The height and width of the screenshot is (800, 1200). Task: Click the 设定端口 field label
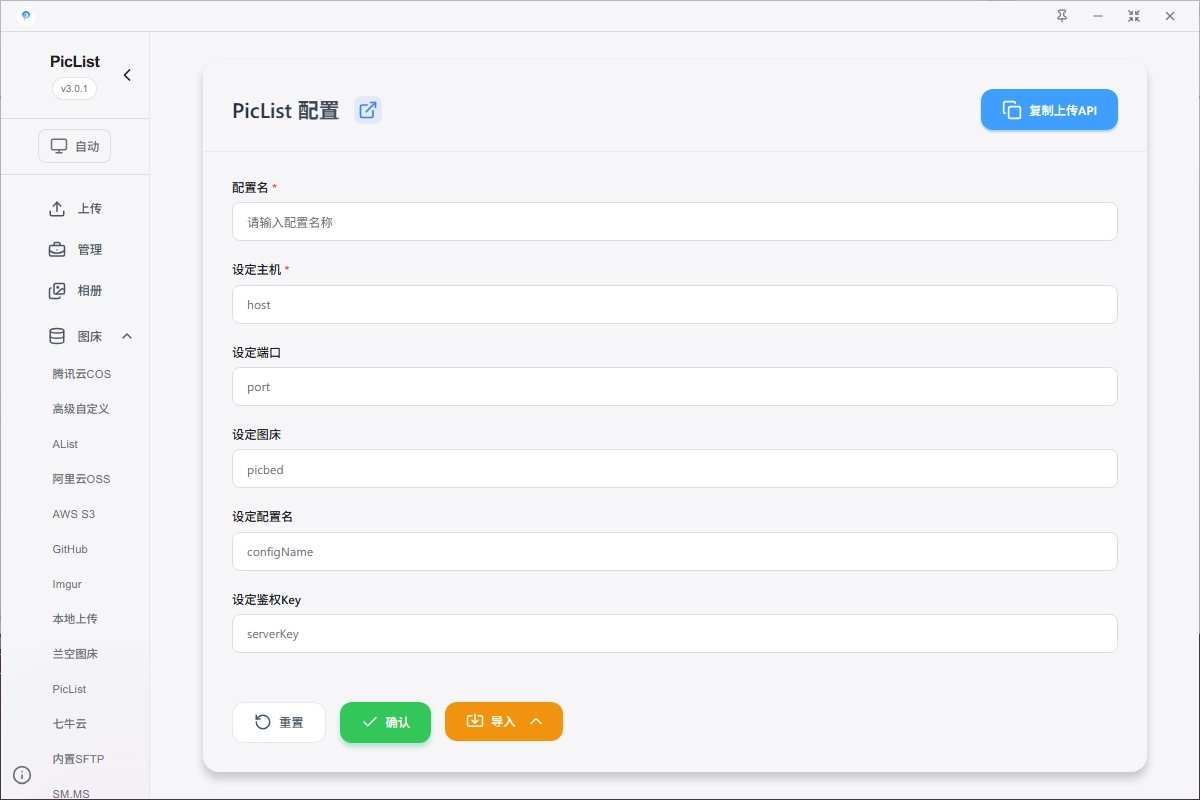[x=256, y=353]
